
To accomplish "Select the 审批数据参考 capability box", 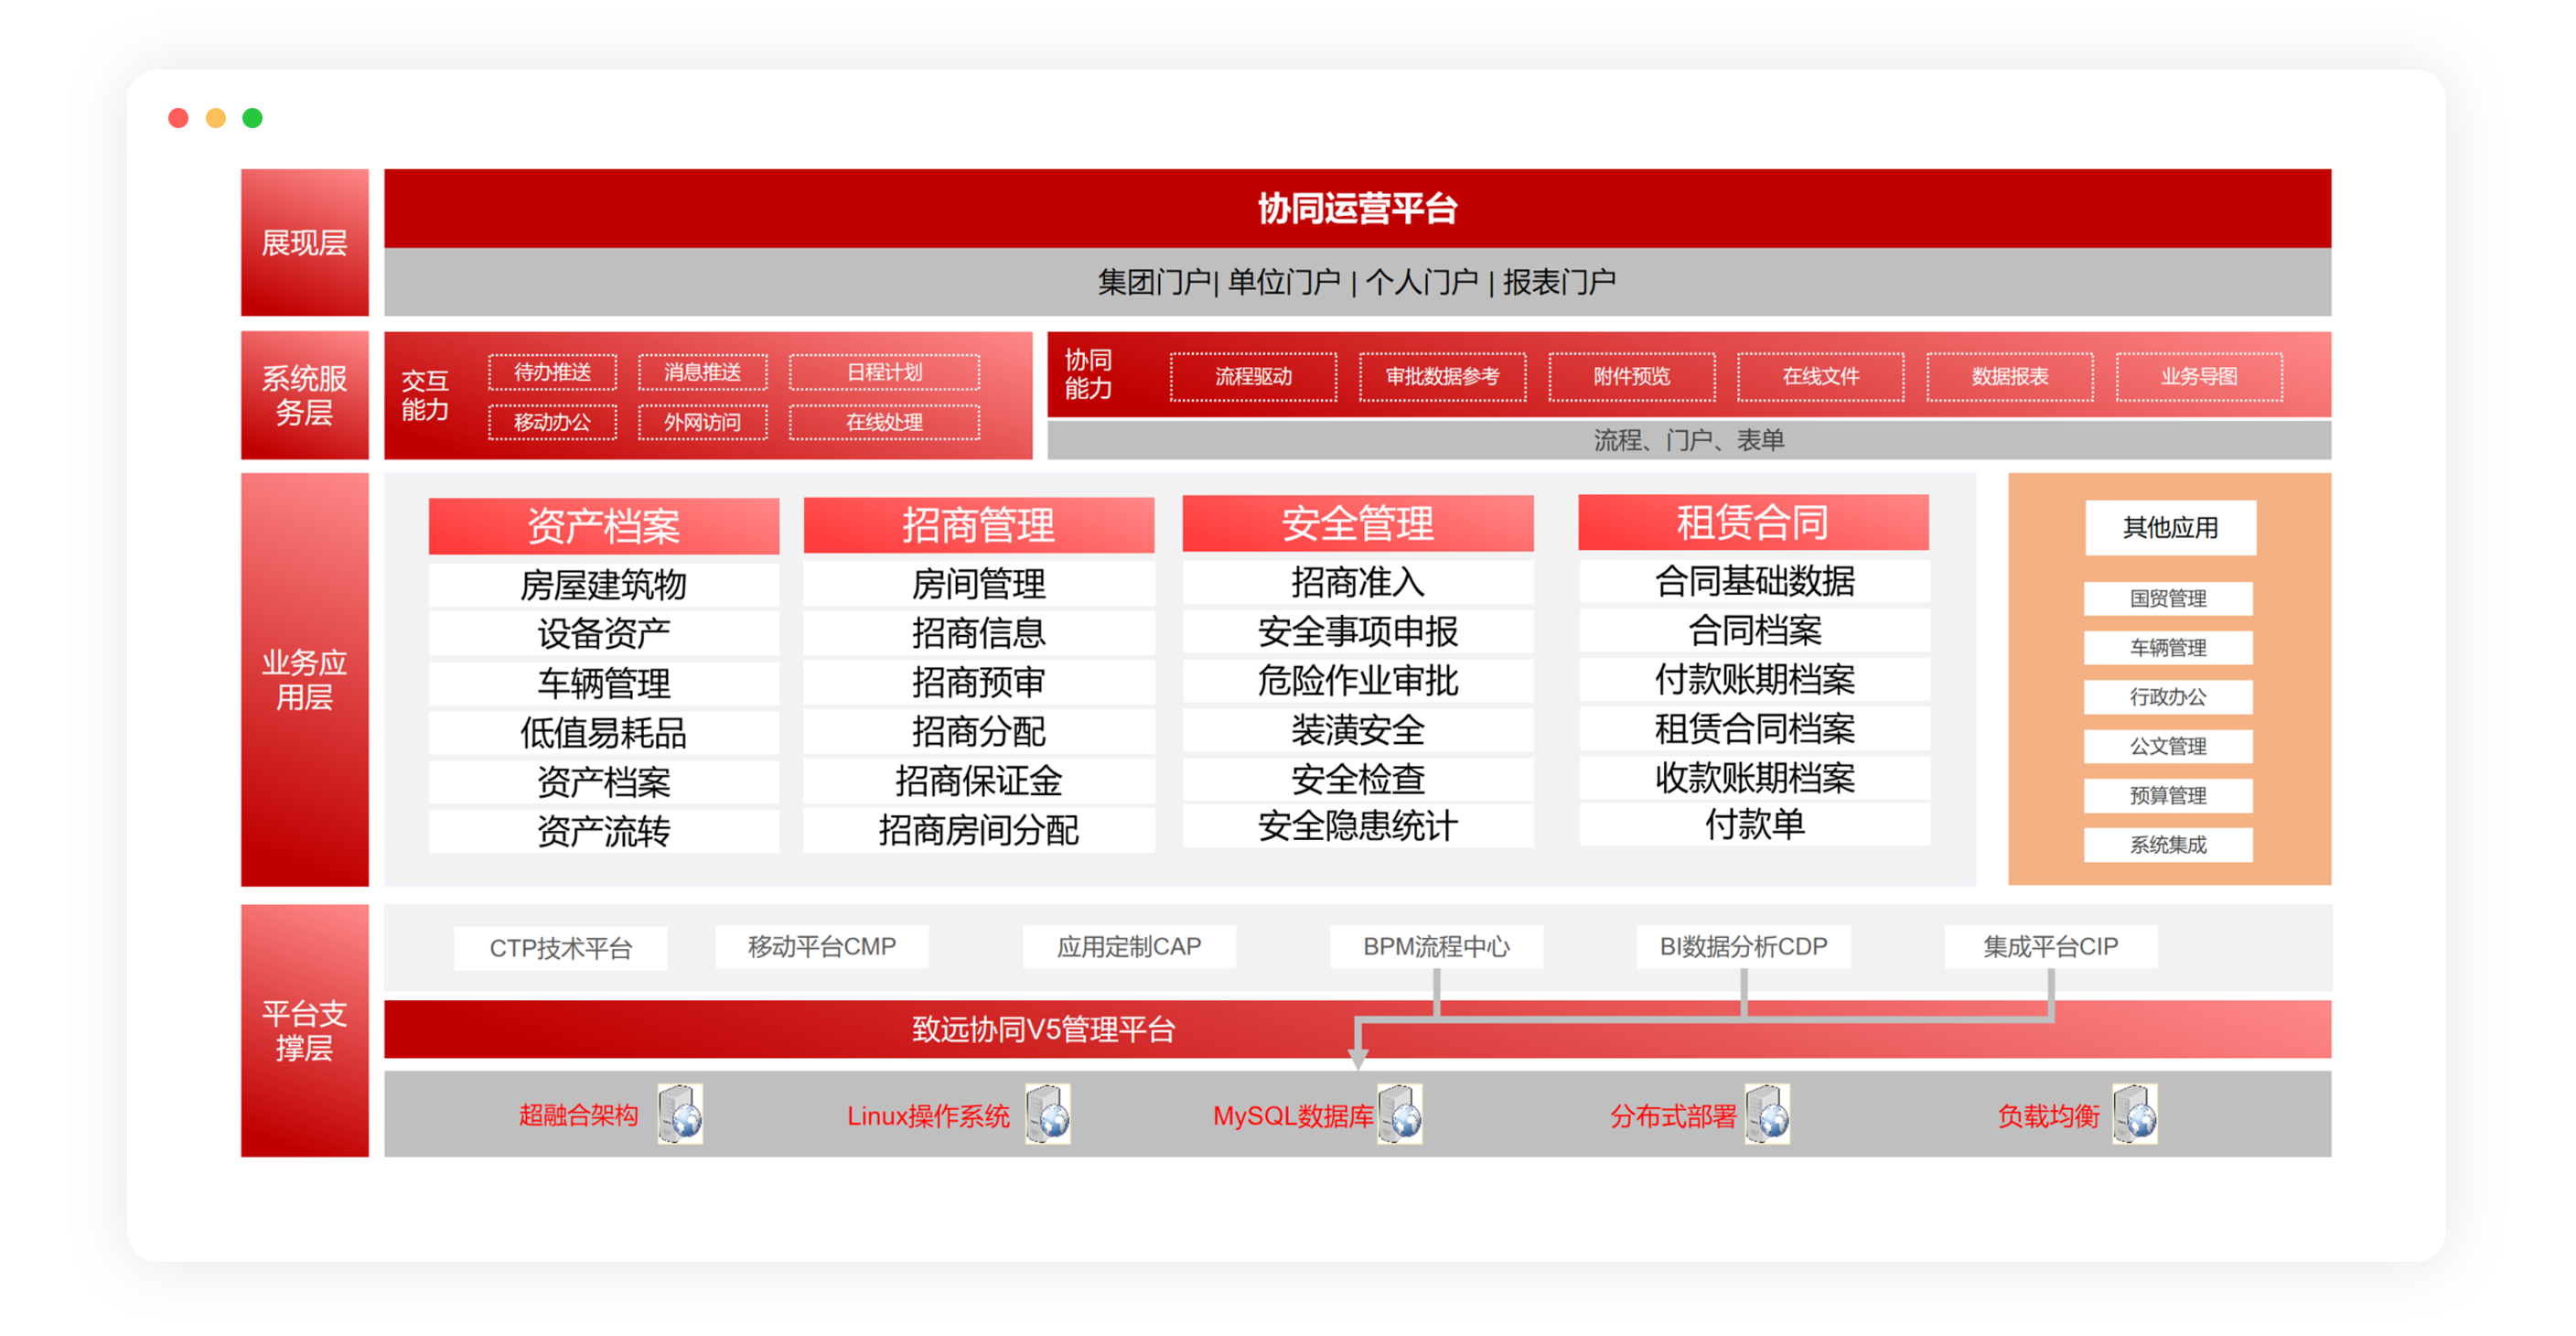I will (x=1443, y=377).
